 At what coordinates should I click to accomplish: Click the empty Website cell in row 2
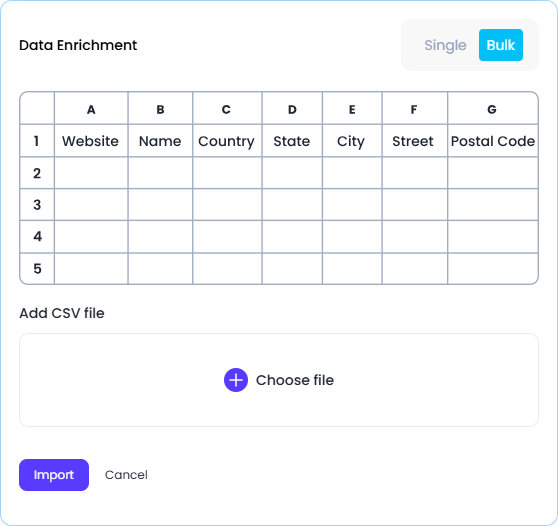click(91, 173)
